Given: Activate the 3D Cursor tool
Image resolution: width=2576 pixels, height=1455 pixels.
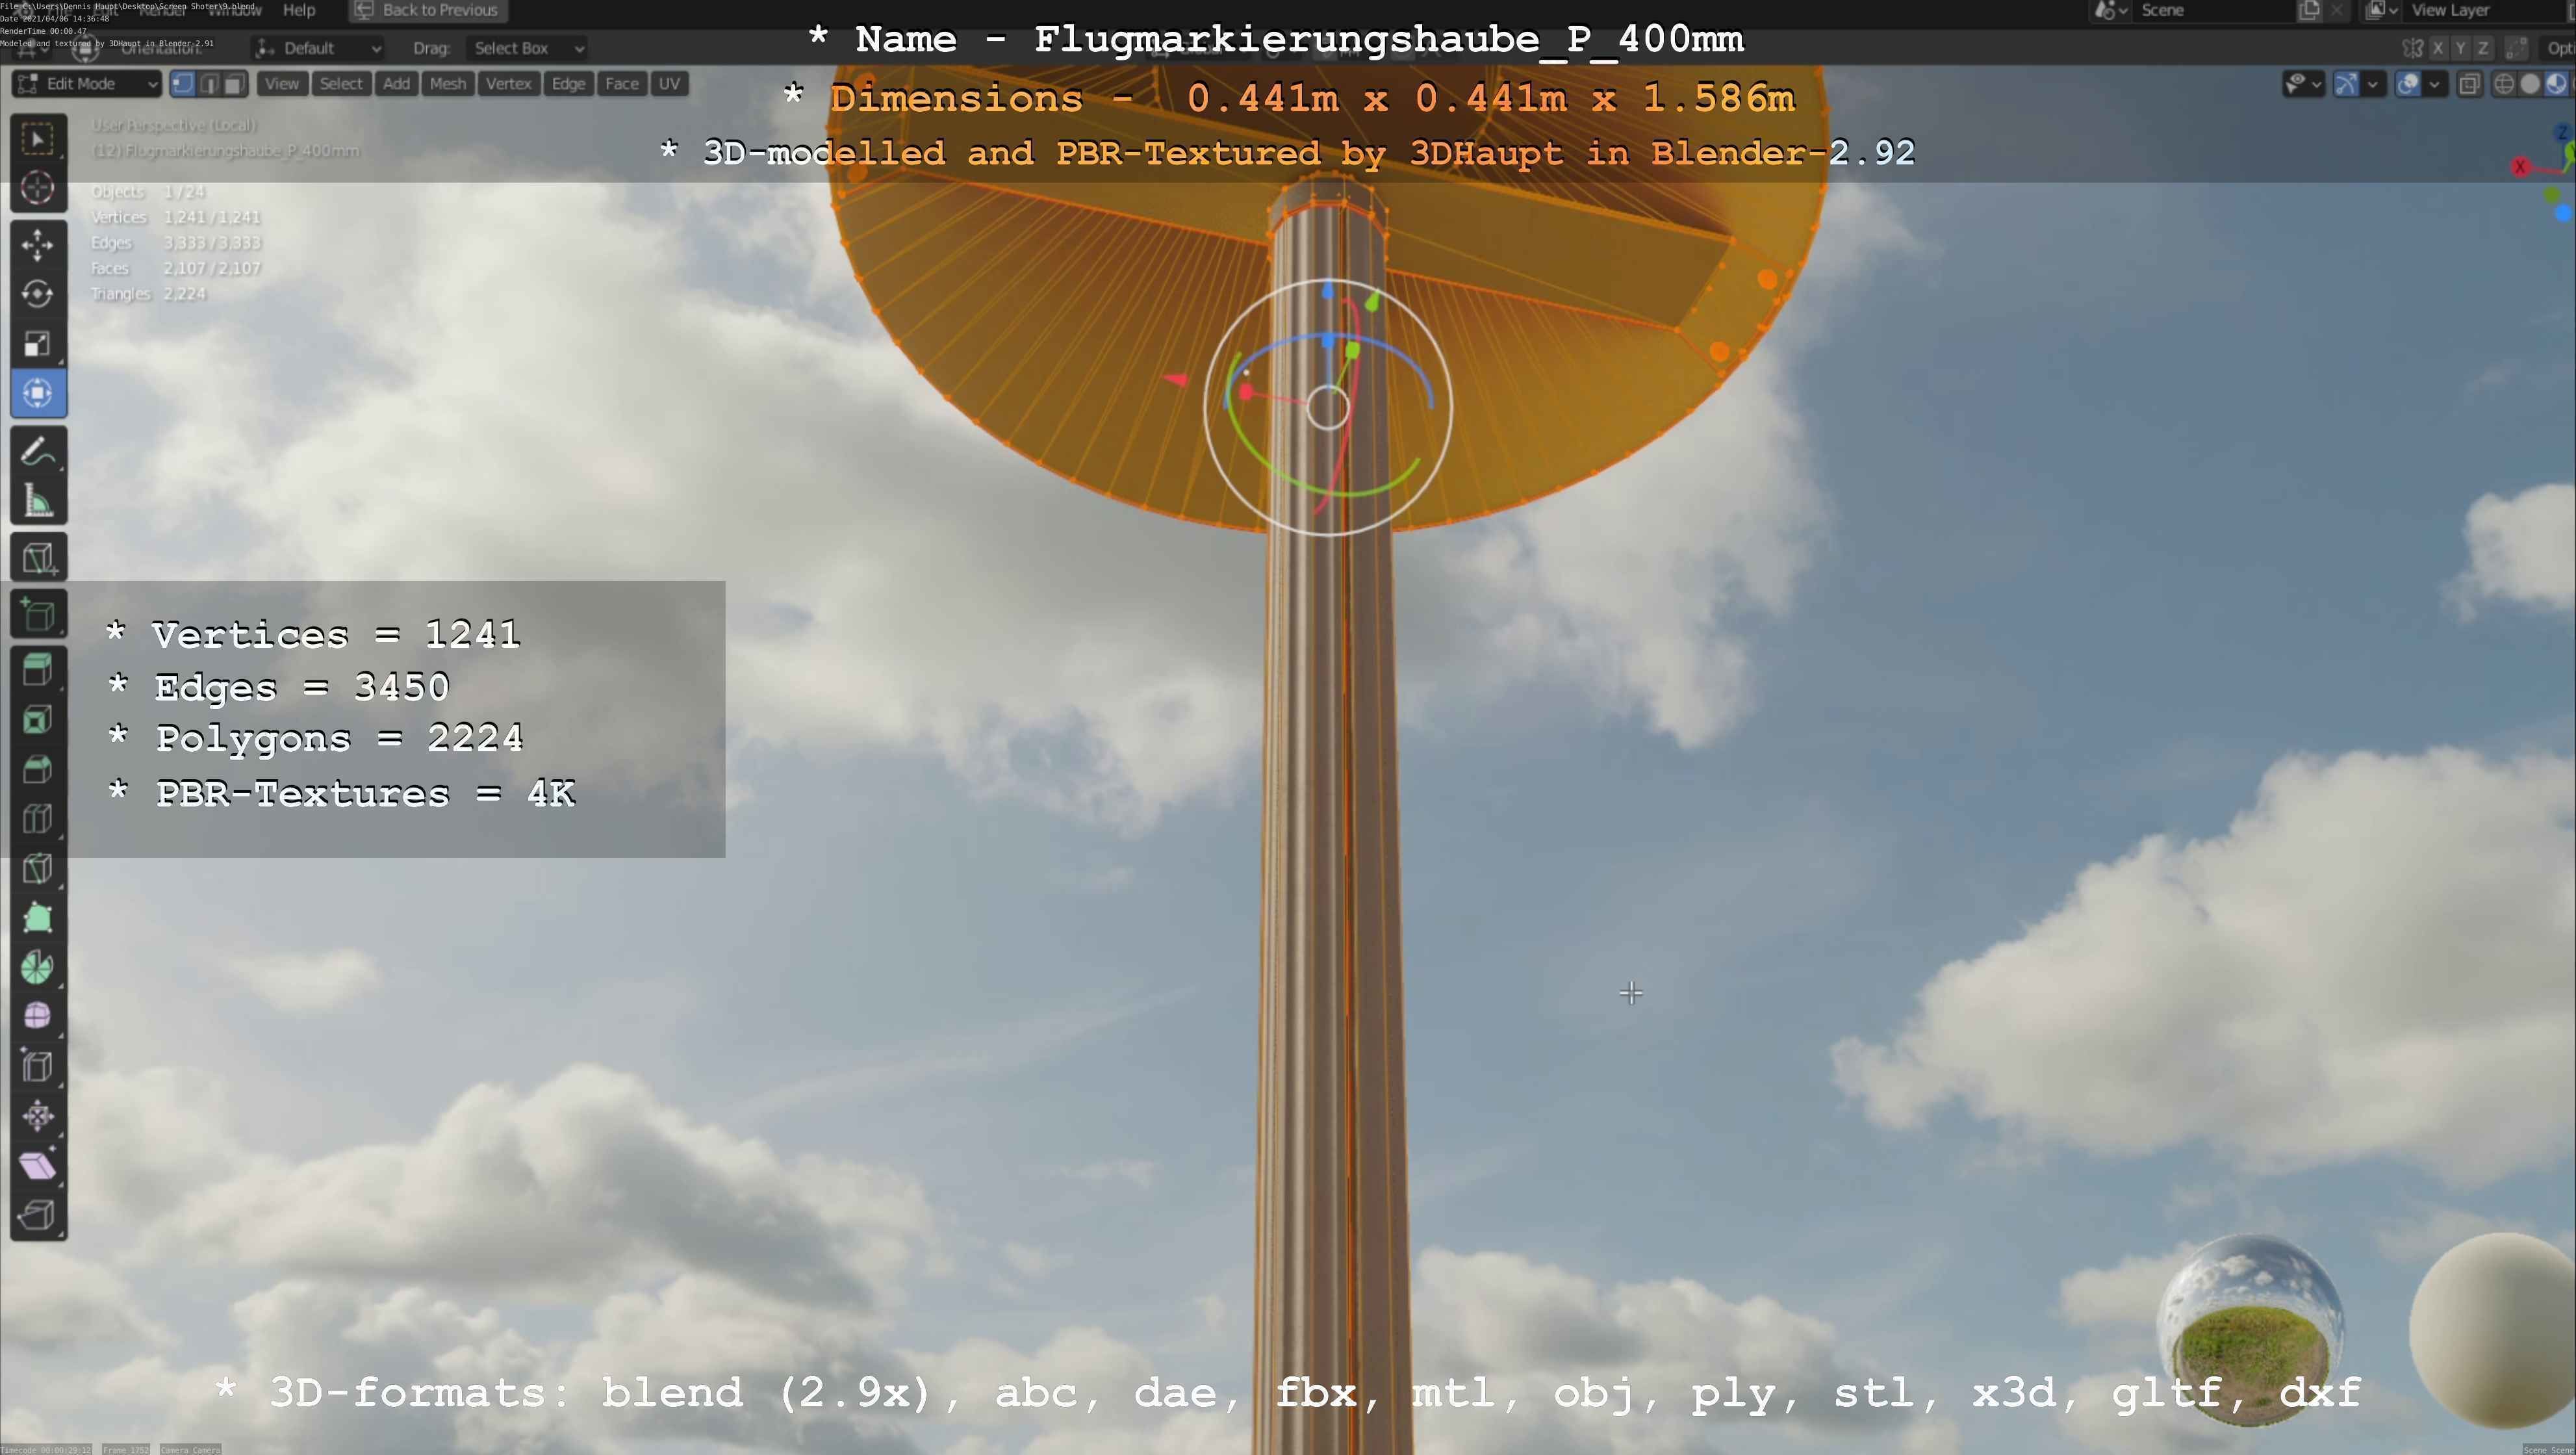Looking at the screenshot, I should 38,188.
